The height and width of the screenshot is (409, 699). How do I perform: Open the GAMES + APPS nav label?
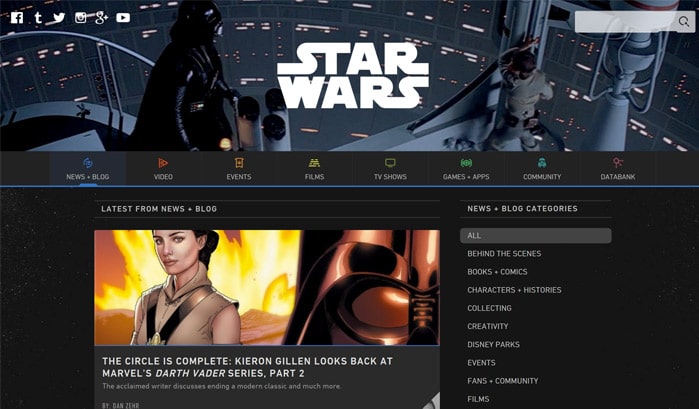466,177
